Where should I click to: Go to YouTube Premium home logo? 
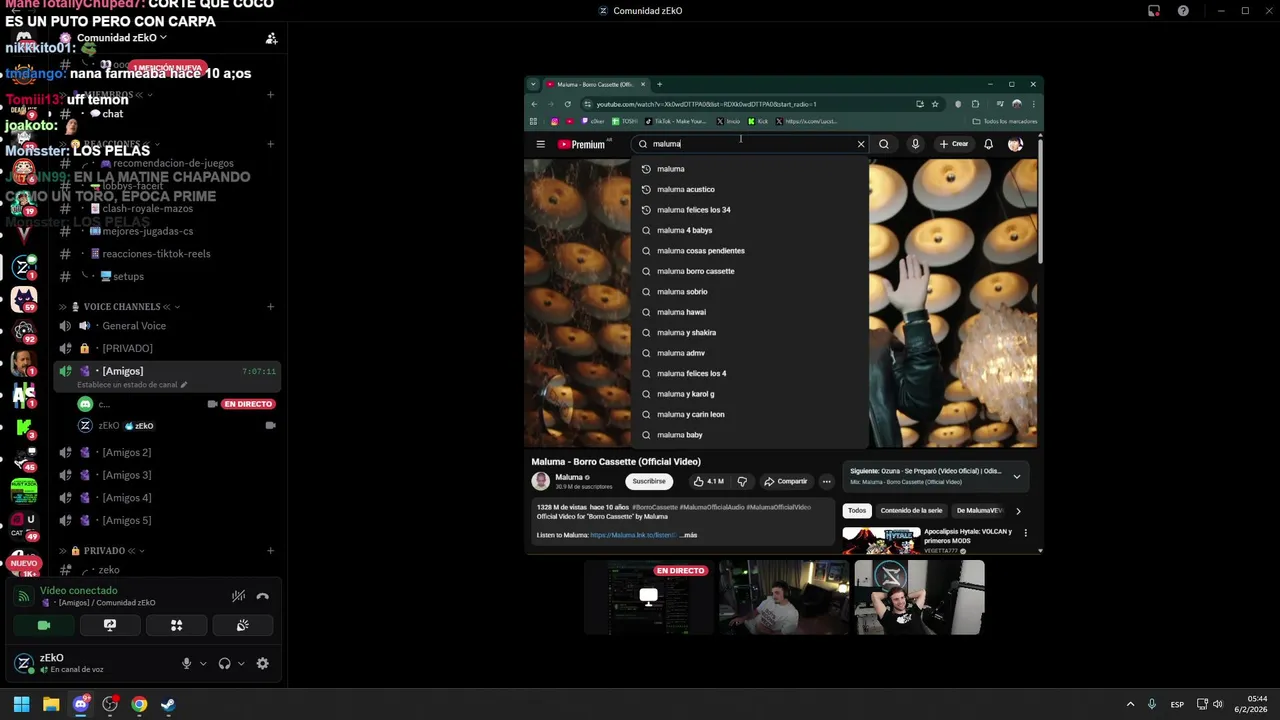click(x=584, y=144)
